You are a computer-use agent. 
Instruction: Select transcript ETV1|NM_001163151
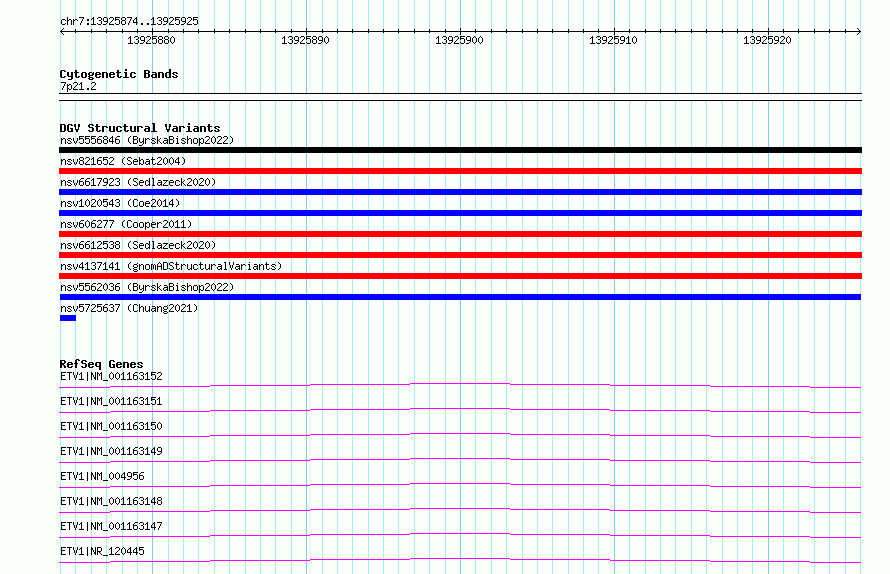pyautogui.click(x=111, y=401)
